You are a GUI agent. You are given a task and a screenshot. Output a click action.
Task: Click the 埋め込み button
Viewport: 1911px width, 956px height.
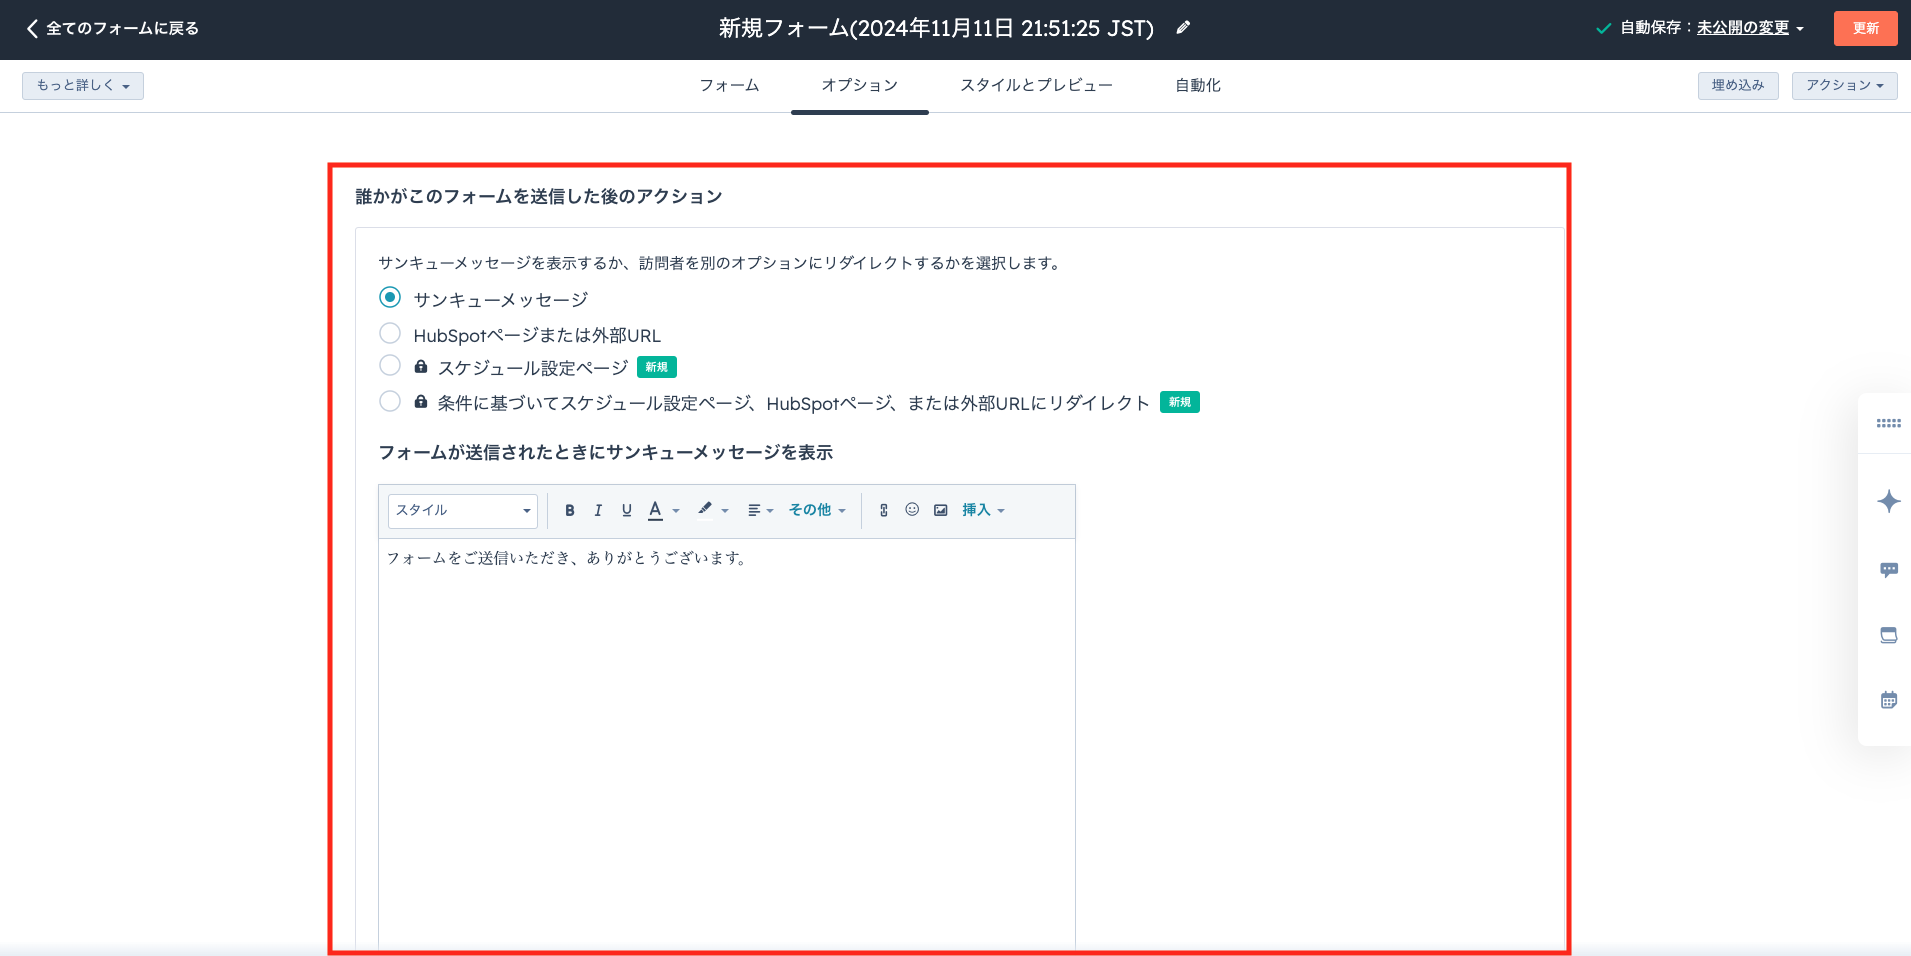pos(1738,86)
